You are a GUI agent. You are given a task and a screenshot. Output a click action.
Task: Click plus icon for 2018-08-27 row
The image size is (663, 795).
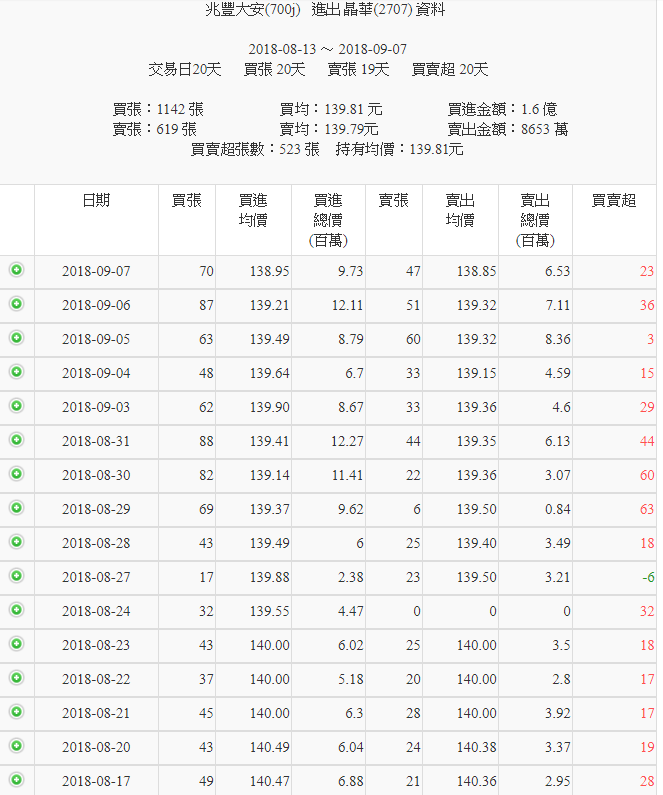[16, 576]
